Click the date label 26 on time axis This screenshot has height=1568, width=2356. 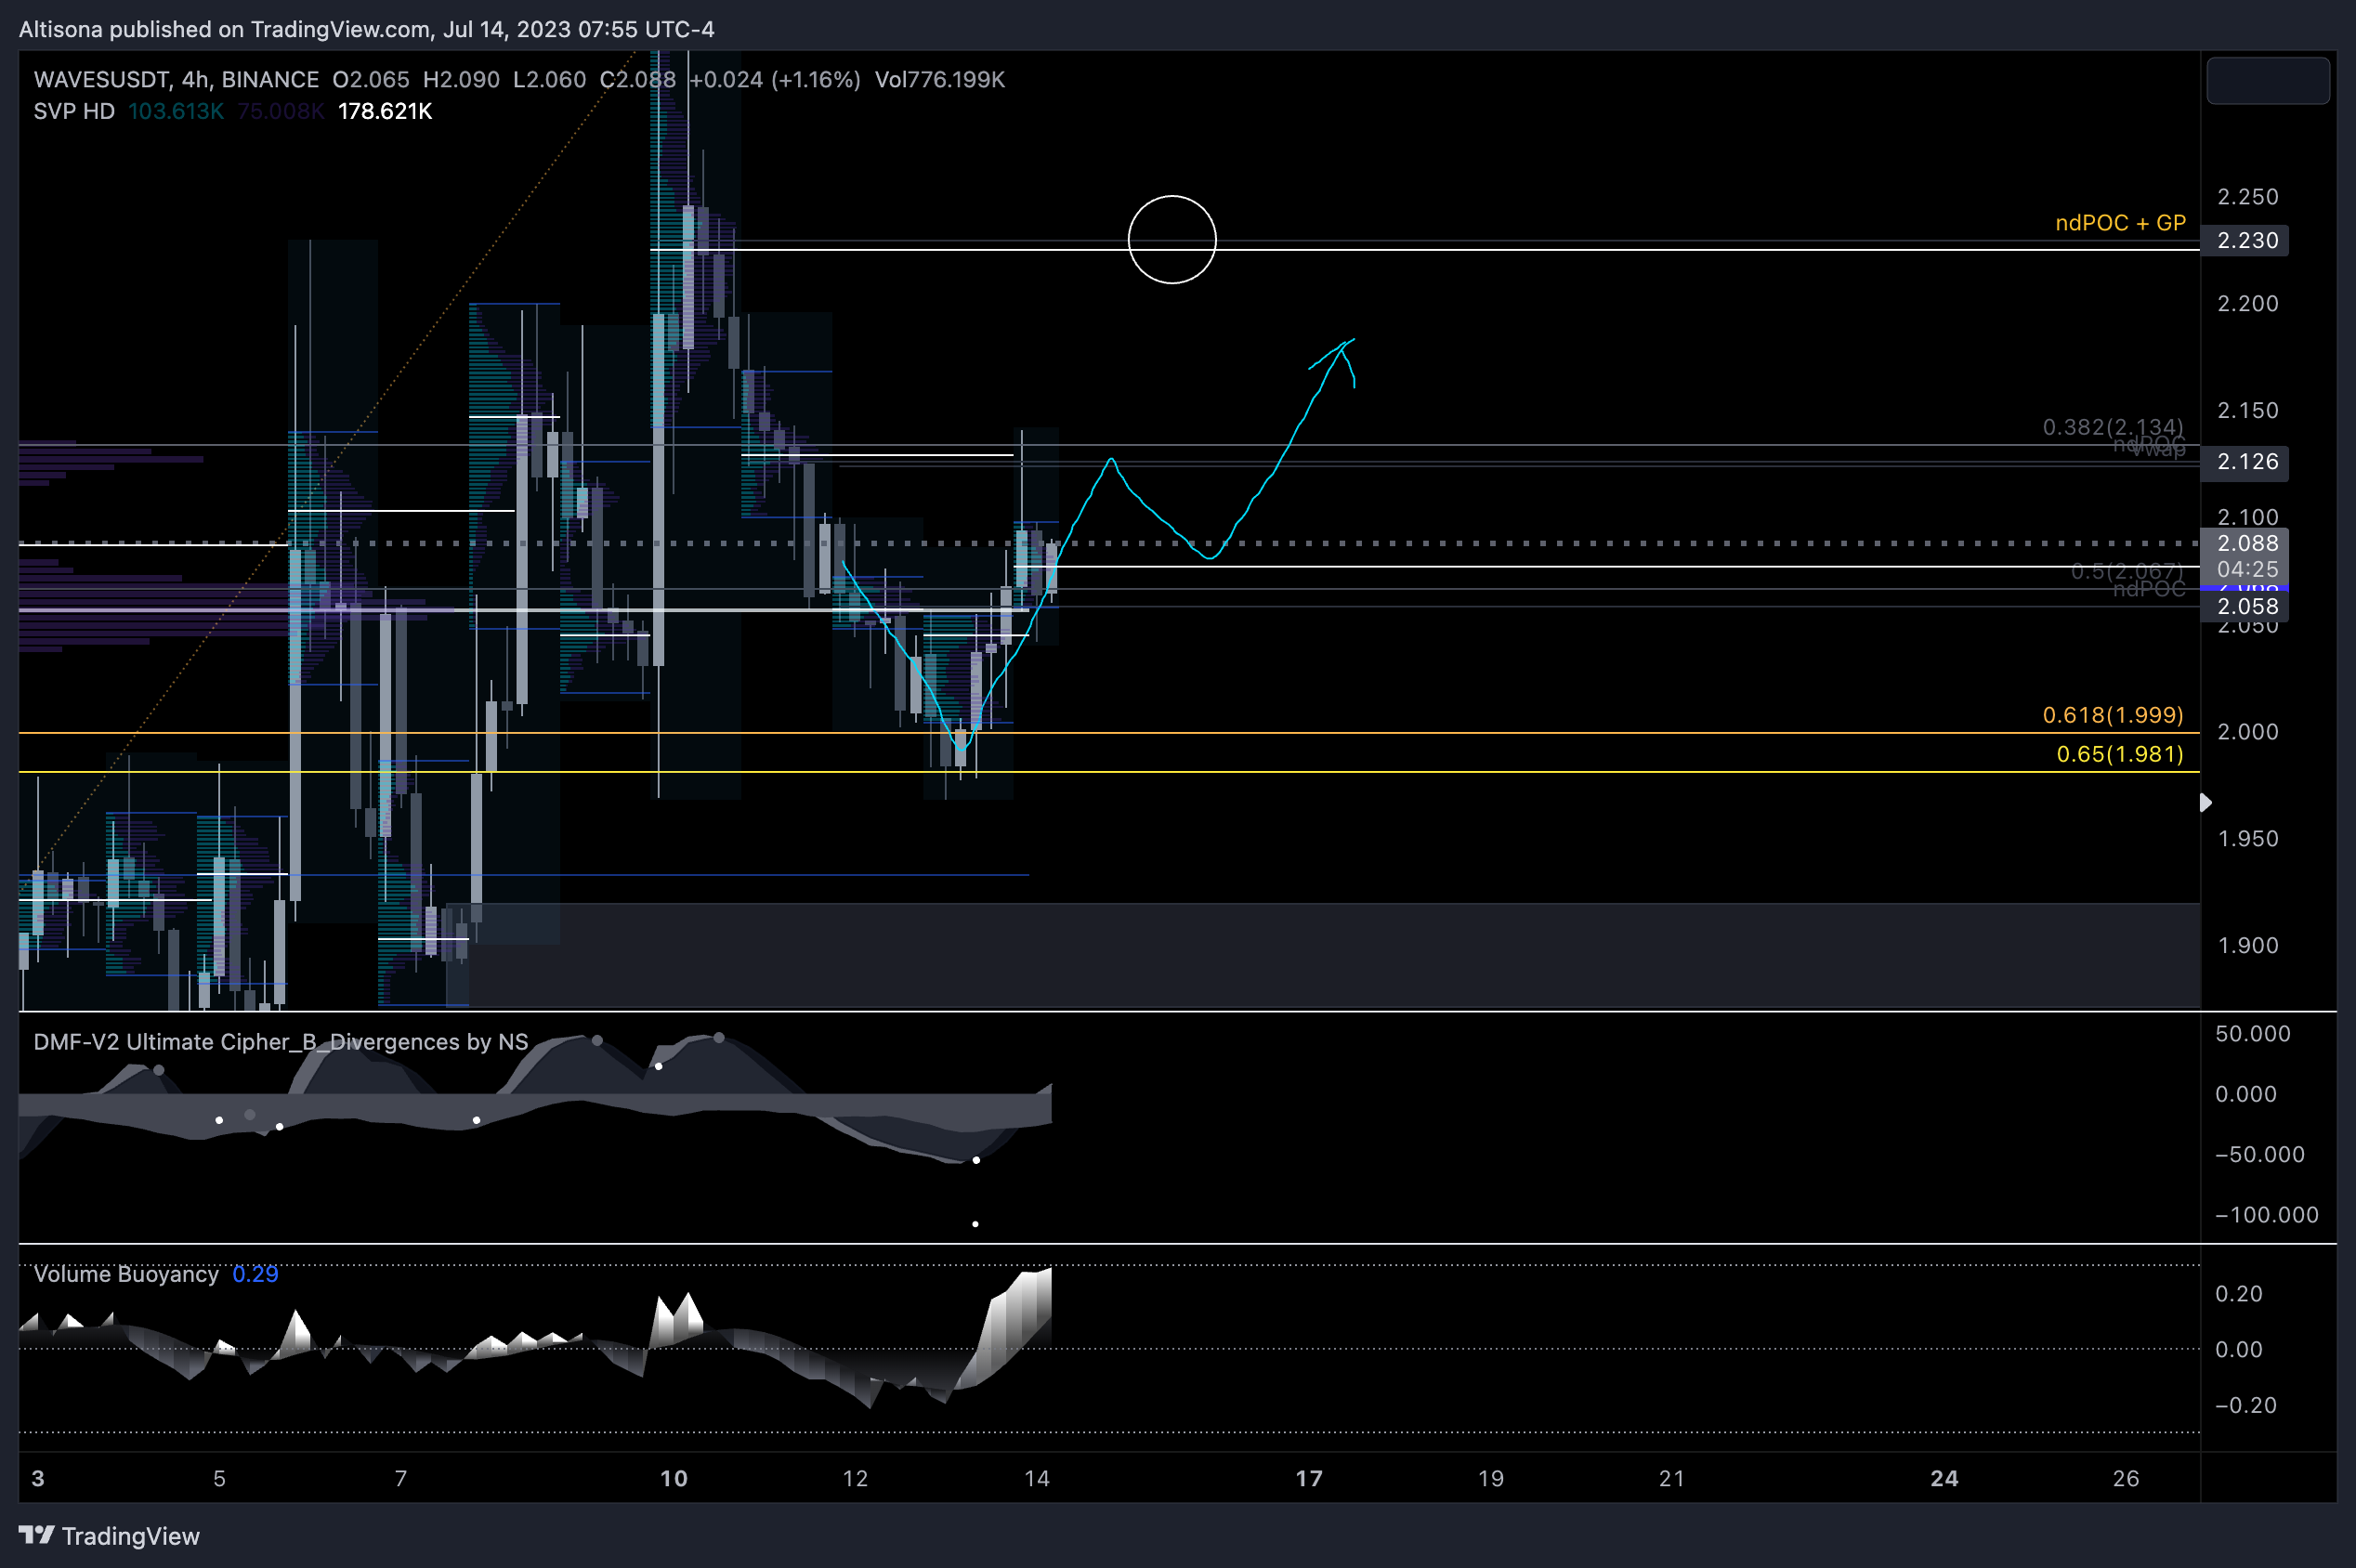click(2126, 1478)
